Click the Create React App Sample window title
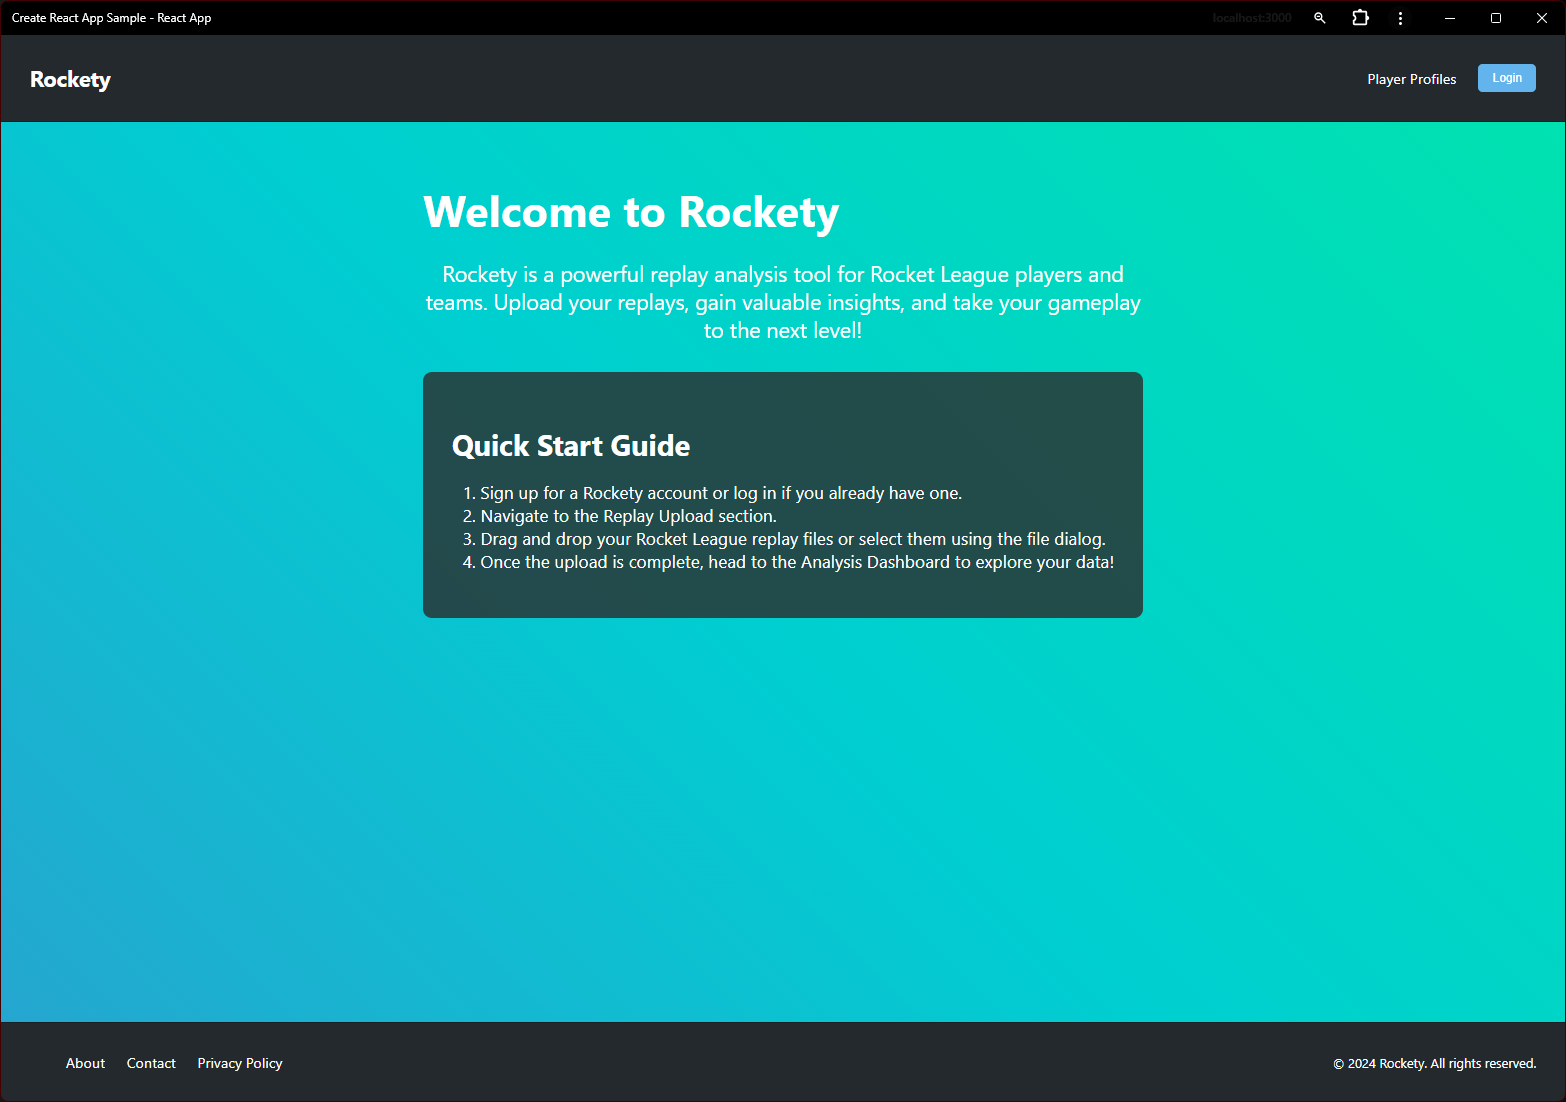Image resolution: width=1566 pixels, height=1102 pixels. 111,18
